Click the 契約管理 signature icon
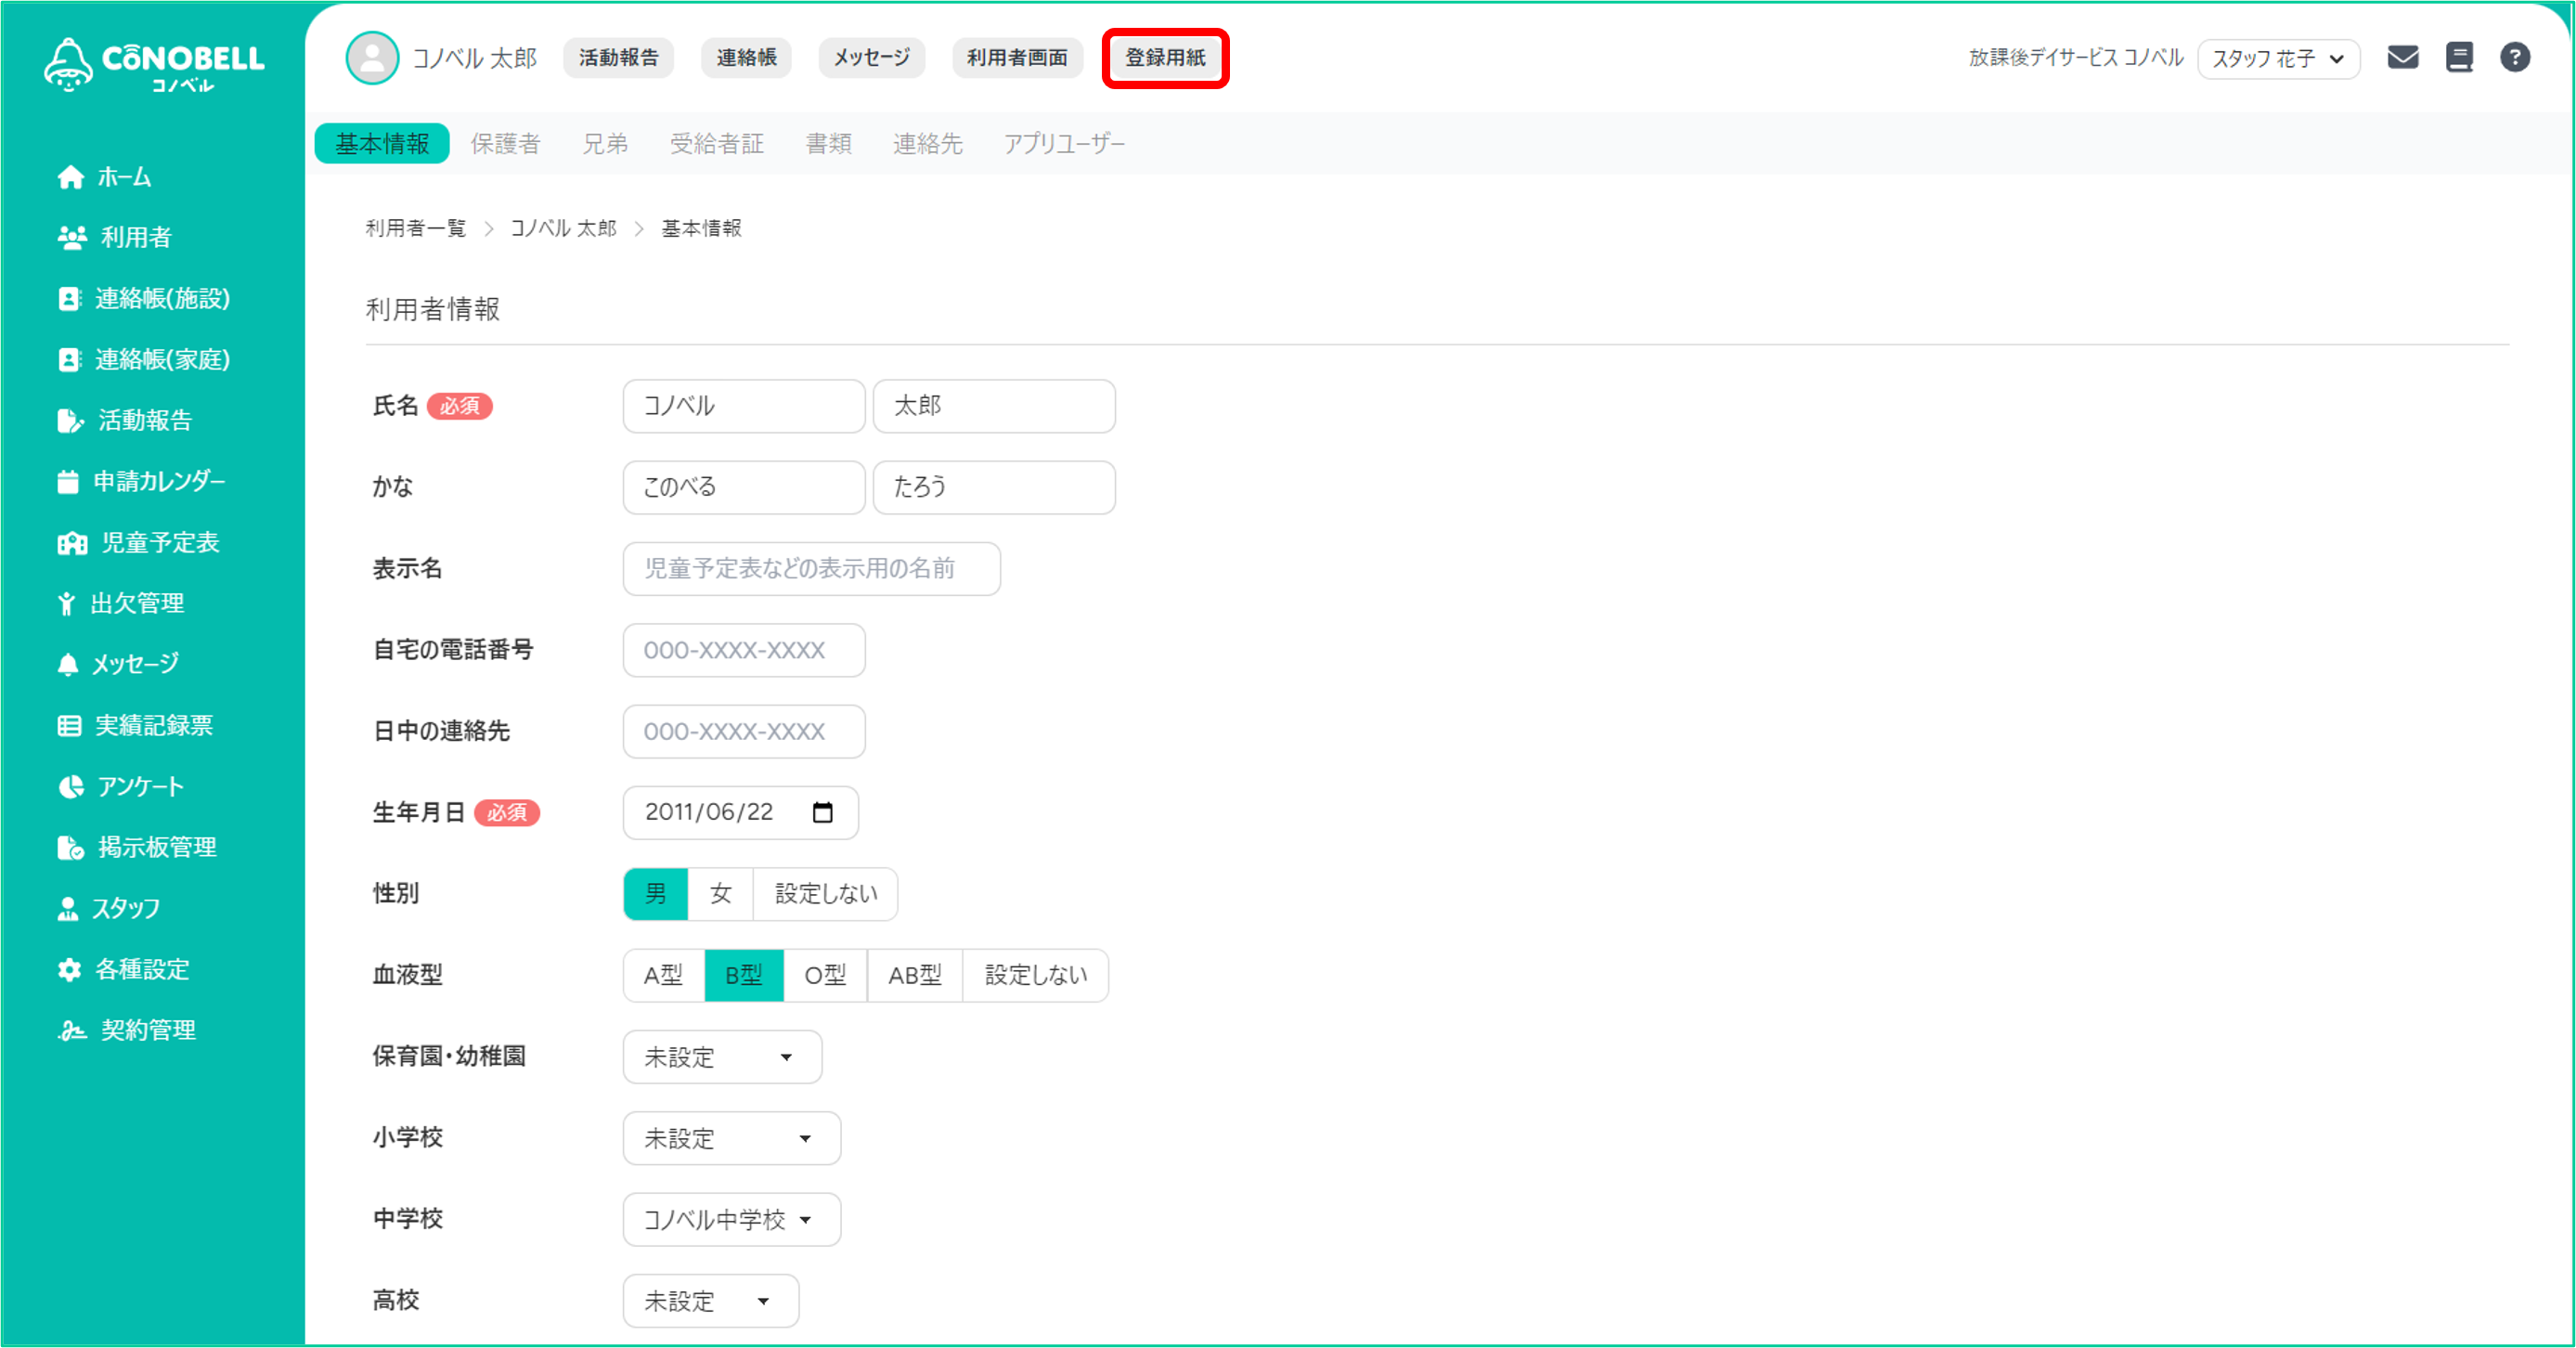 (71, 1030)
